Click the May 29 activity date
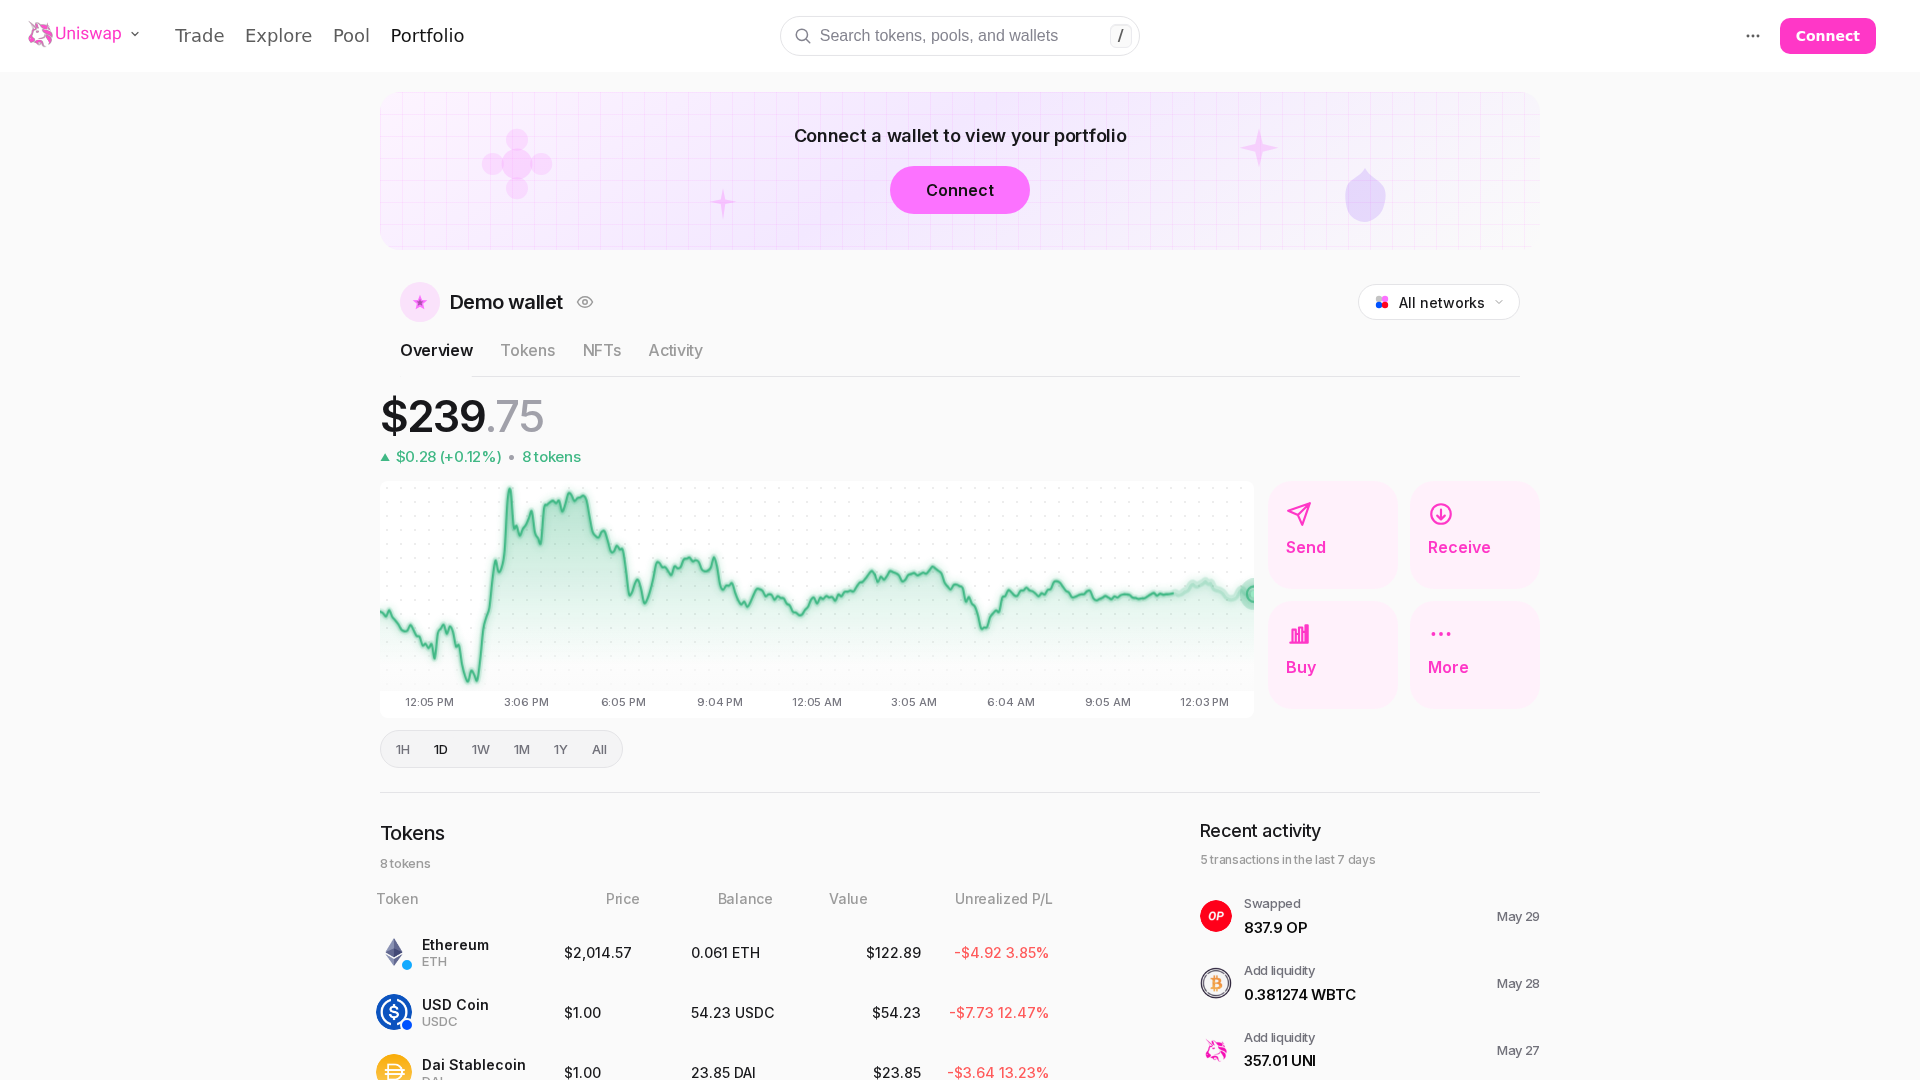The width and height of the screenshot is (1920, 1080). coord(1518,917)
